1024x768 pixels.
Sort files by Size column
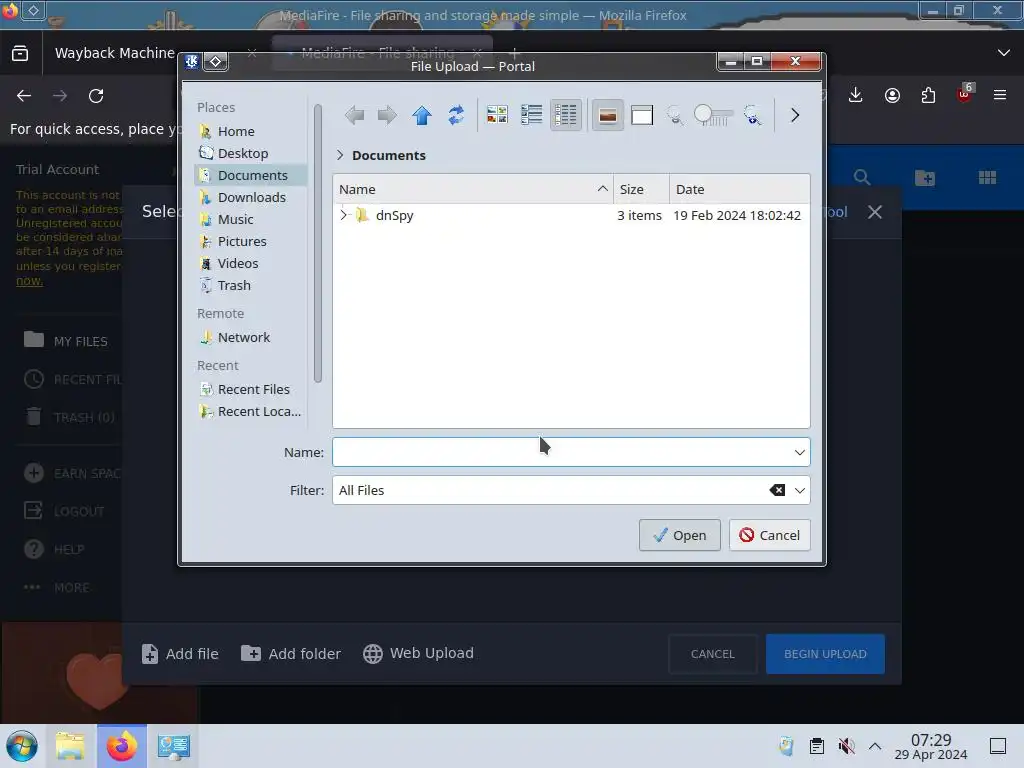tap(641, 189)
